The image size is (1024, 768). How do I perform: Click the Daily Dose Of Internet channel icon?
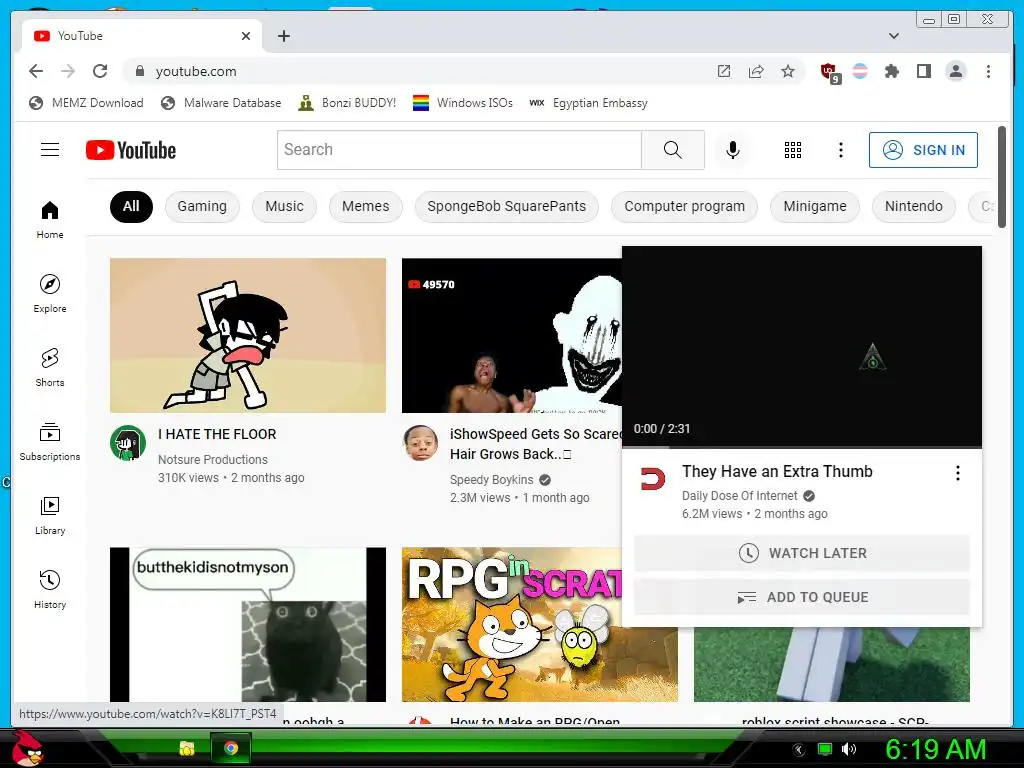pos(652,479)
